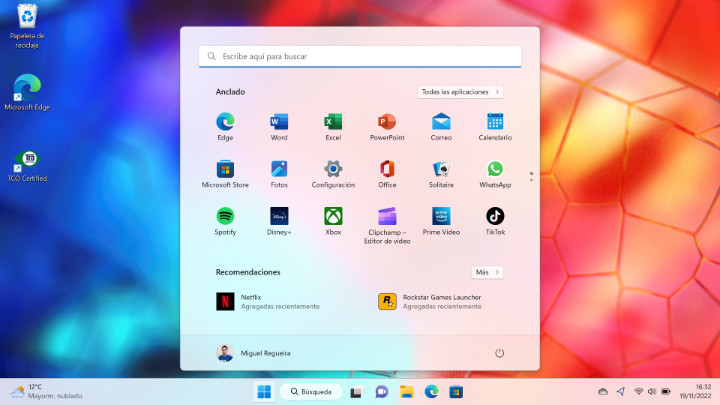Viewport: 720px width, 405px height.
Task: Open weather widget showing 12°C
Action: (46, 391)
